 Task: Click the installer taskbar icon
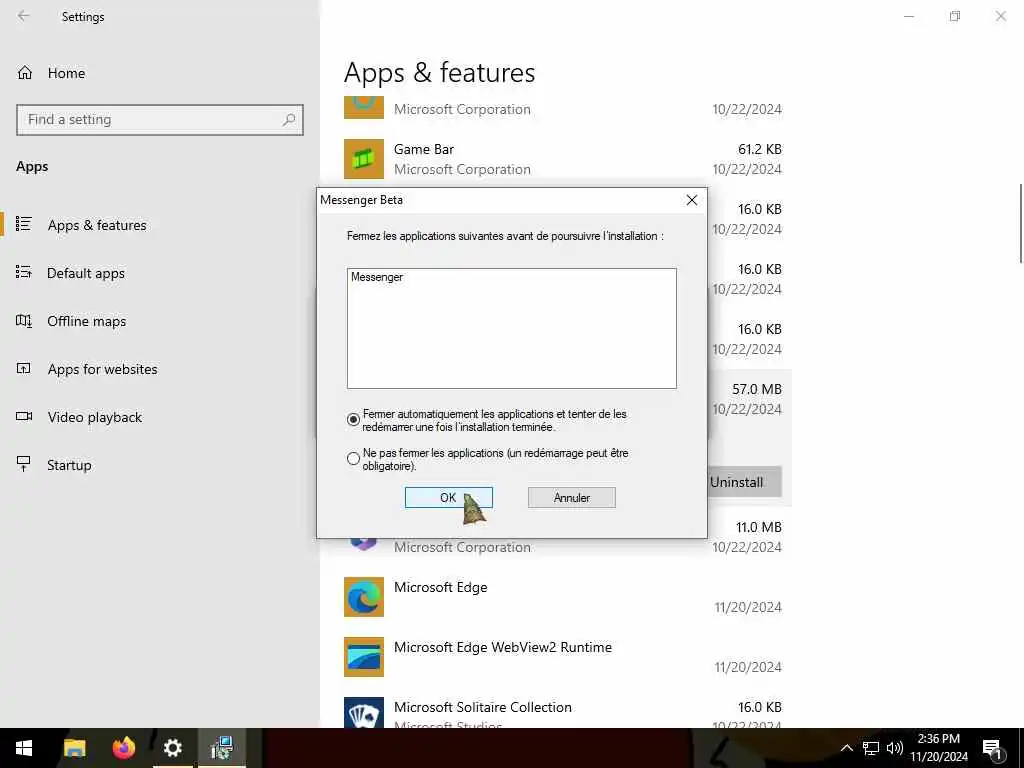[x=222, y=748]
